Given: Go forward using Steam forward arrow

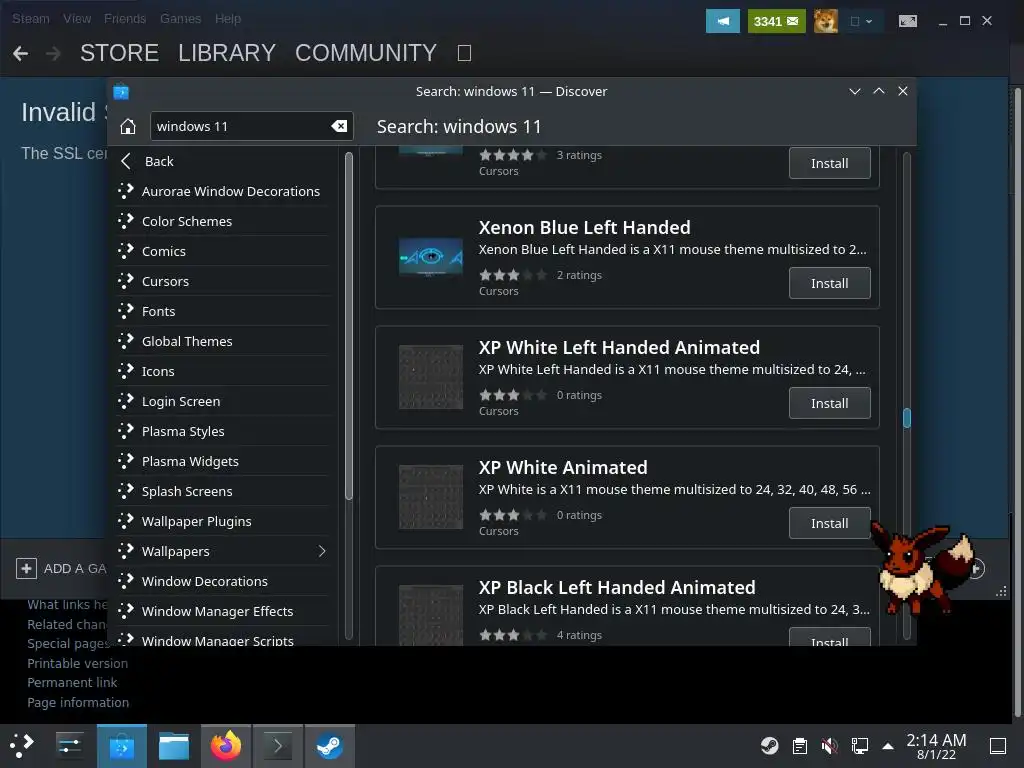Looking at the screenshot, I should point(54,53).
